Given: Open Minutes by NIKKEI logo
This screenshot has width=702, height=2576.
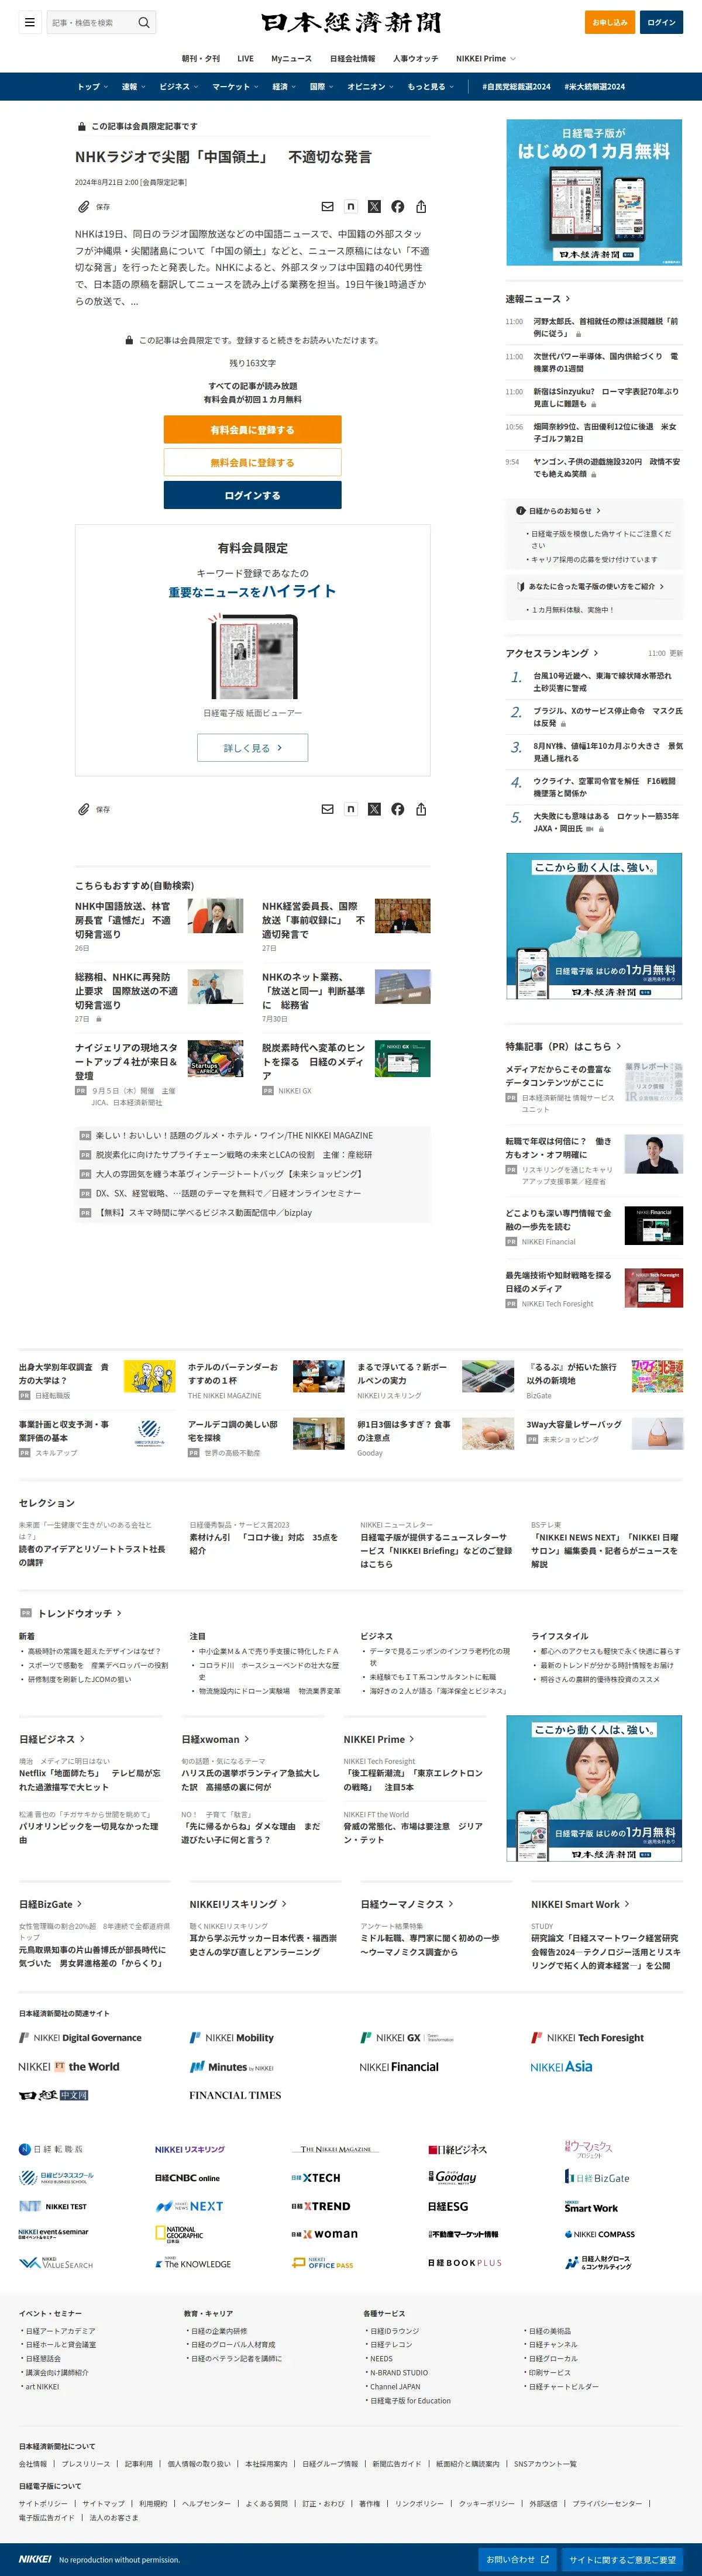Looking at the screenshot, I should (x=232, y=2066).
